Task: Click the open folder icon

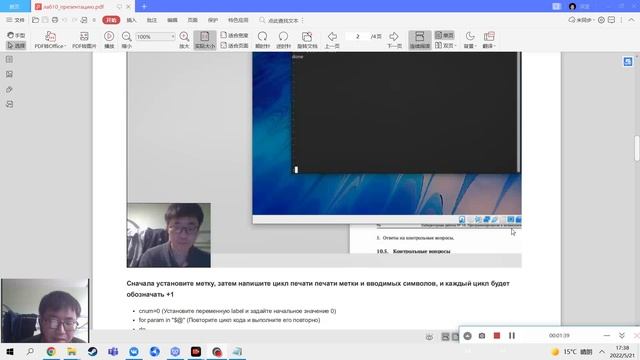Action: [x=36, y=20]
